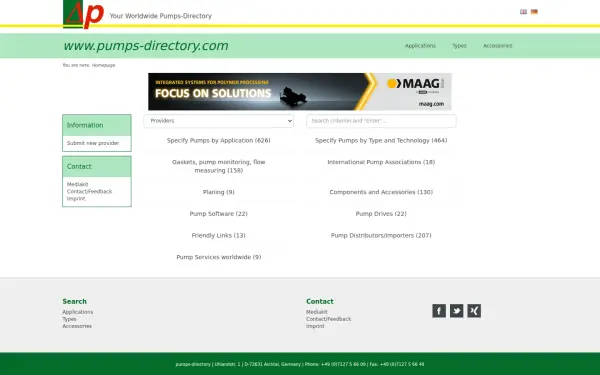
Task: Open Pump Distributors/Importers (207)
Action: [381, 235]
